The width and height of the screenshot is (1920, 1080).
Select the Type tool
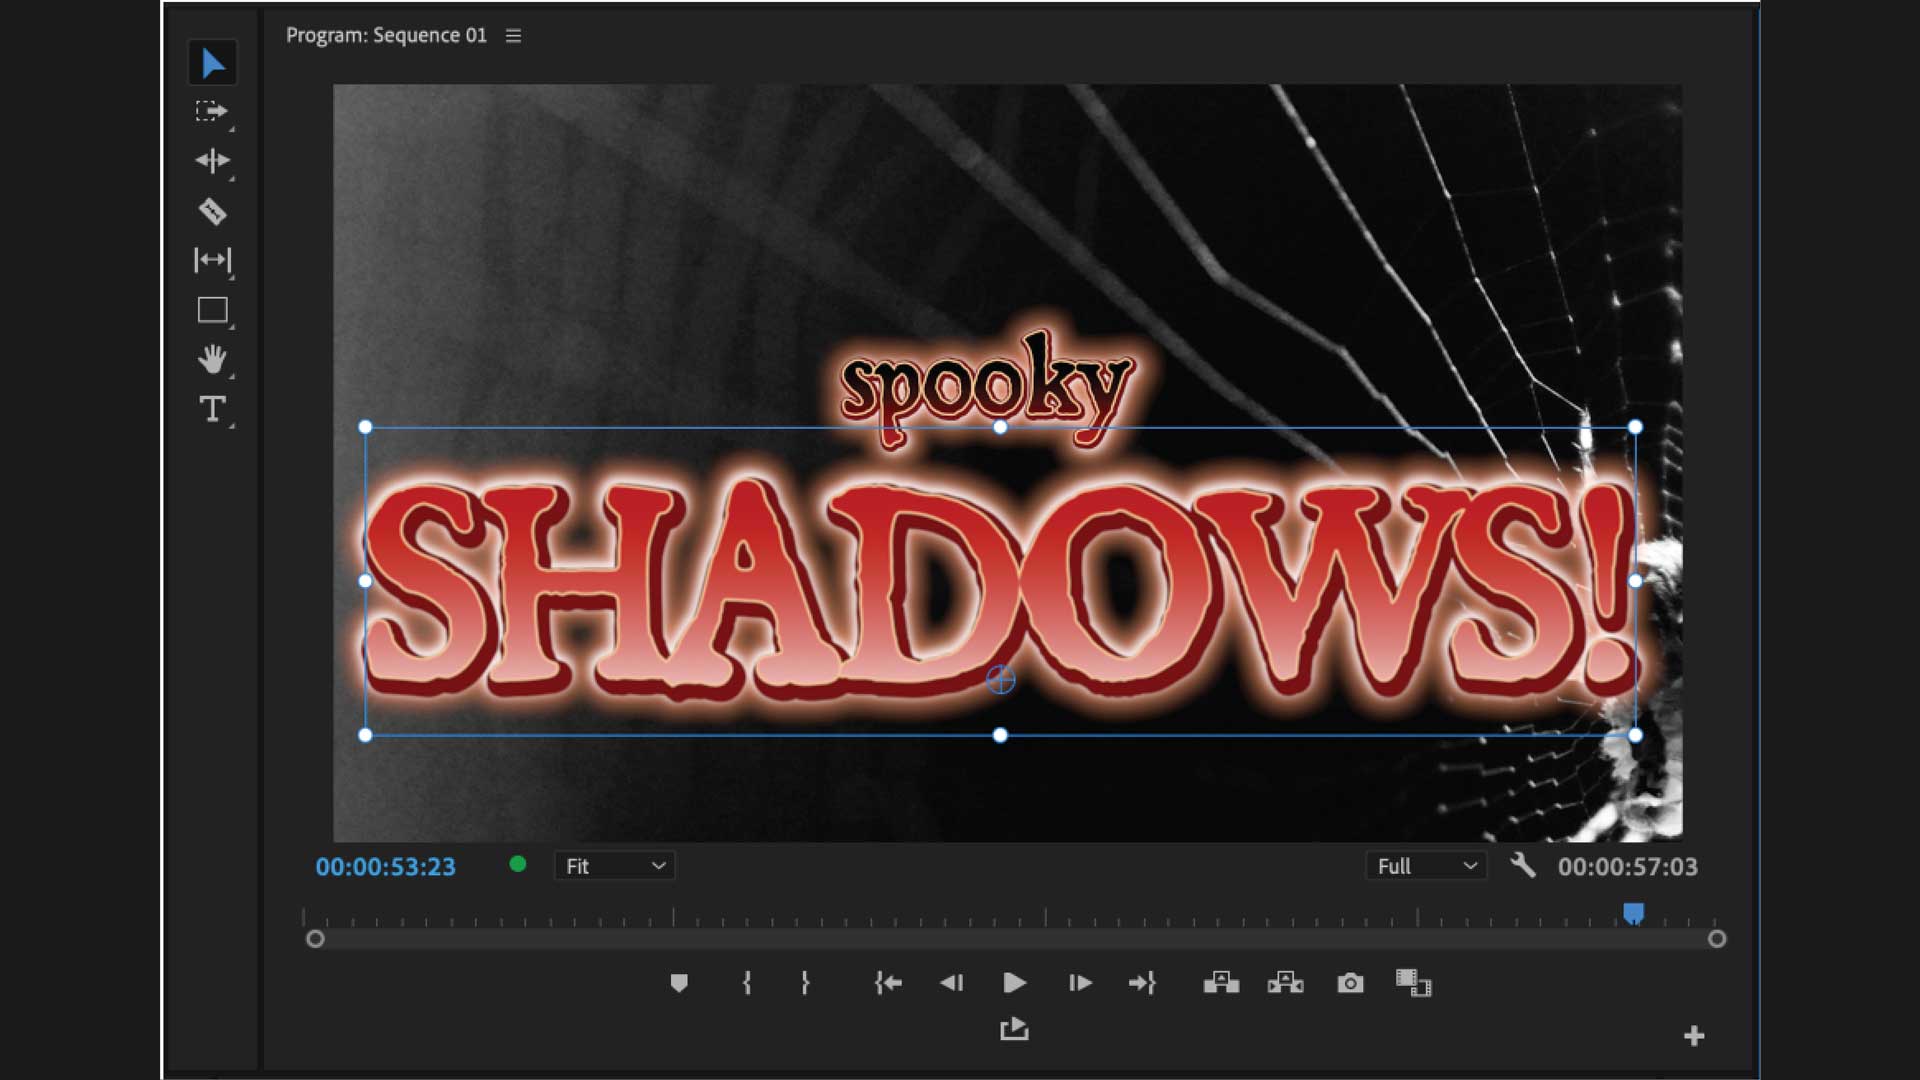212,409
